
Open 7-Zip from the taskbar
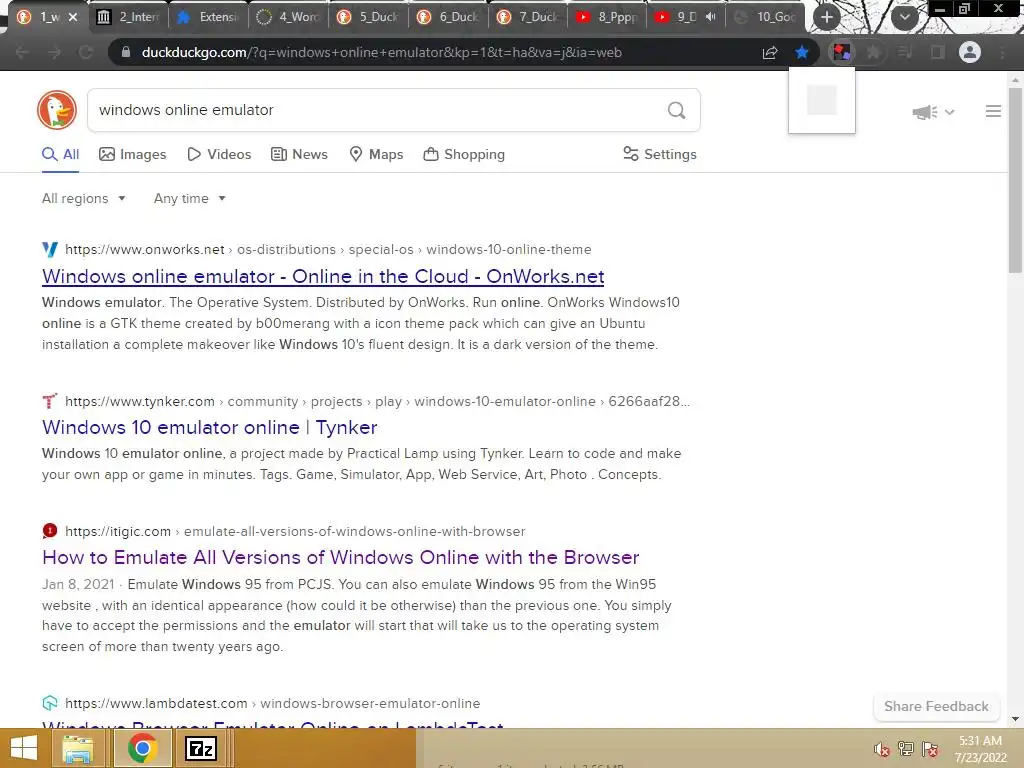200,748
